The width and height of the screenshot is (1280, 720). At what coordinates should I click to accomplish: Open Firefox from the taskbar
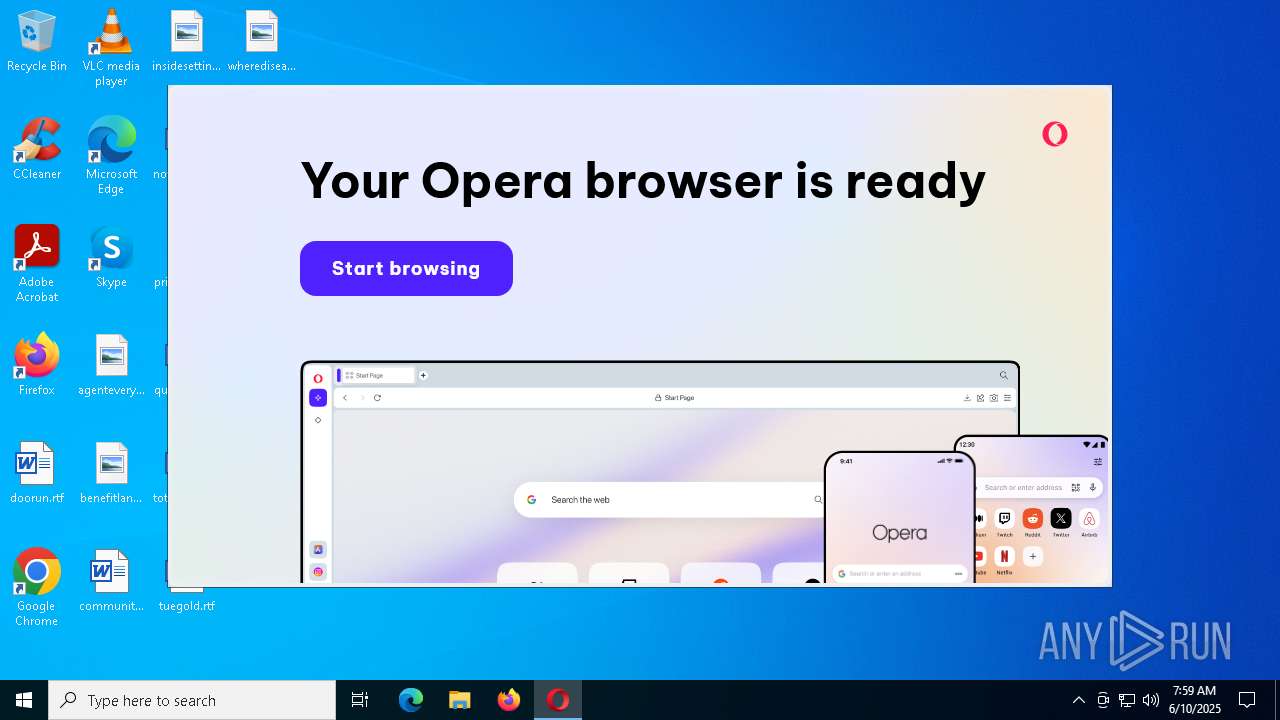(x=509, y=700)
